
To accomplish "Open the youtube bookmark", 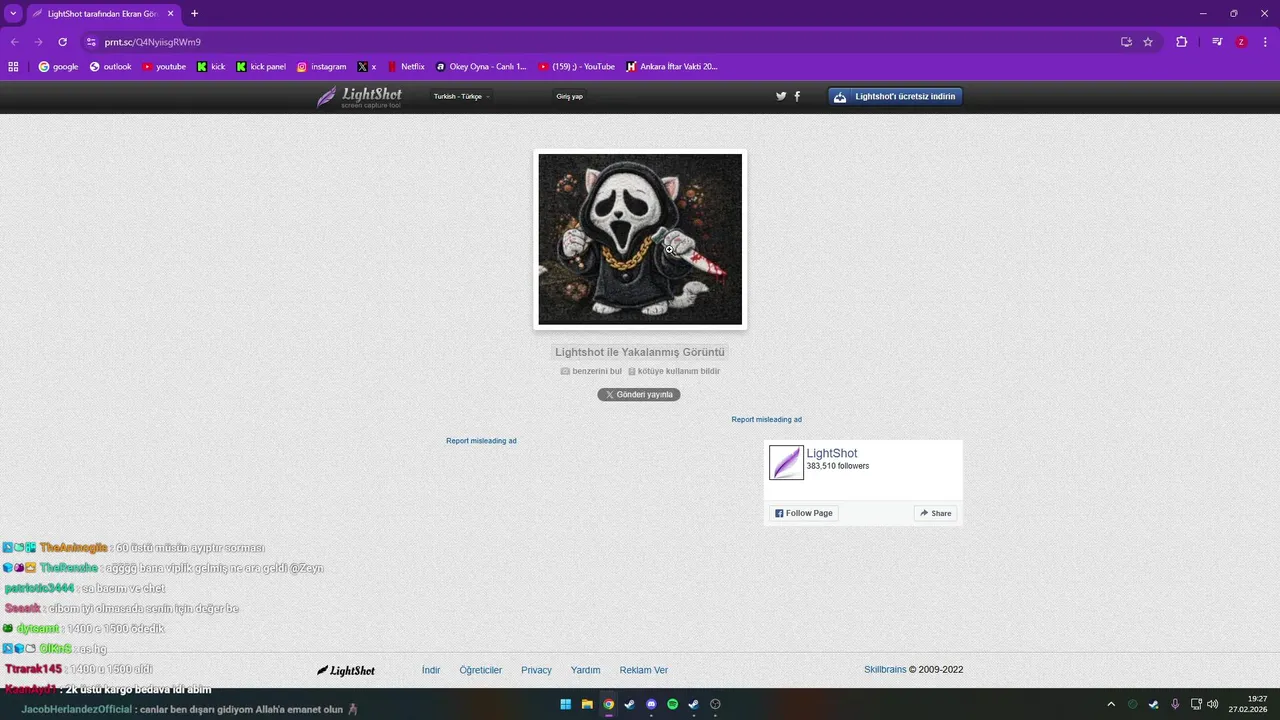I will [x=164, y=67].
